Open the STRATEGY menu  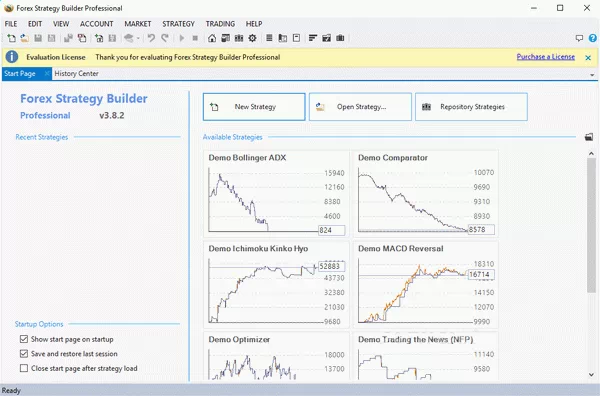(178, 24)
